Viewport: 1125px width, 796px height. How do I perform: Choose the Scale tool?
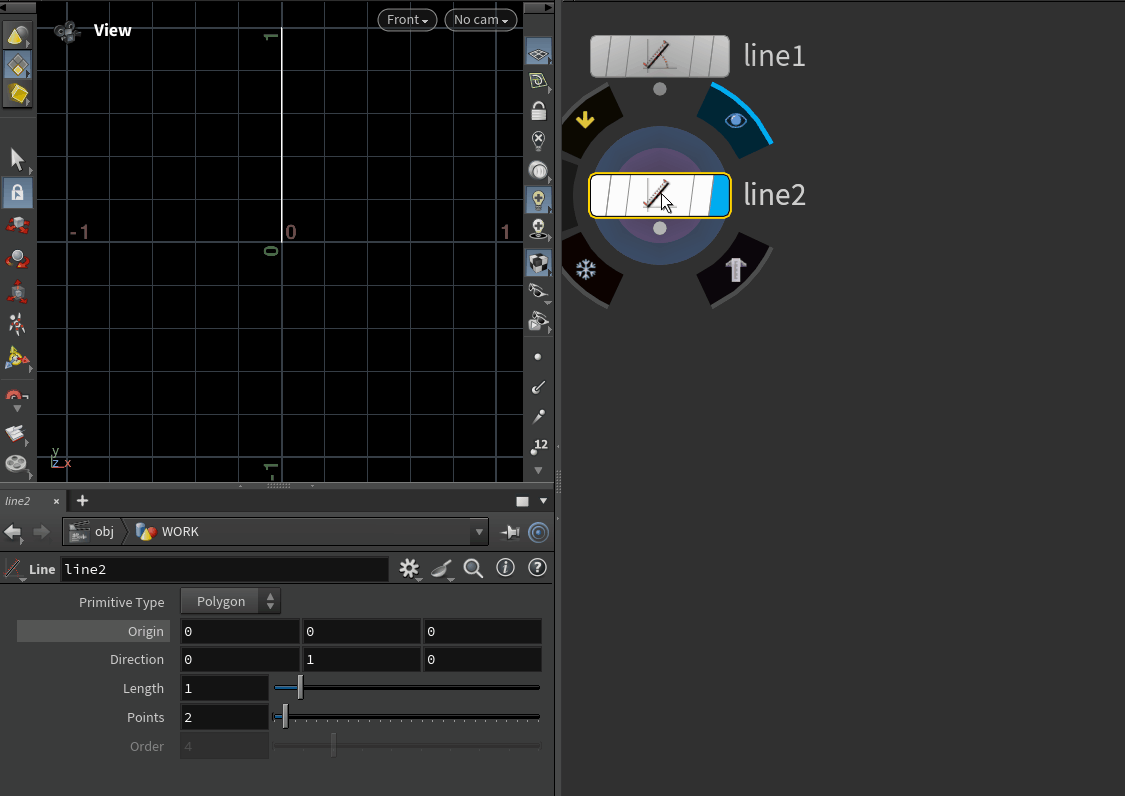coord(17,291)
